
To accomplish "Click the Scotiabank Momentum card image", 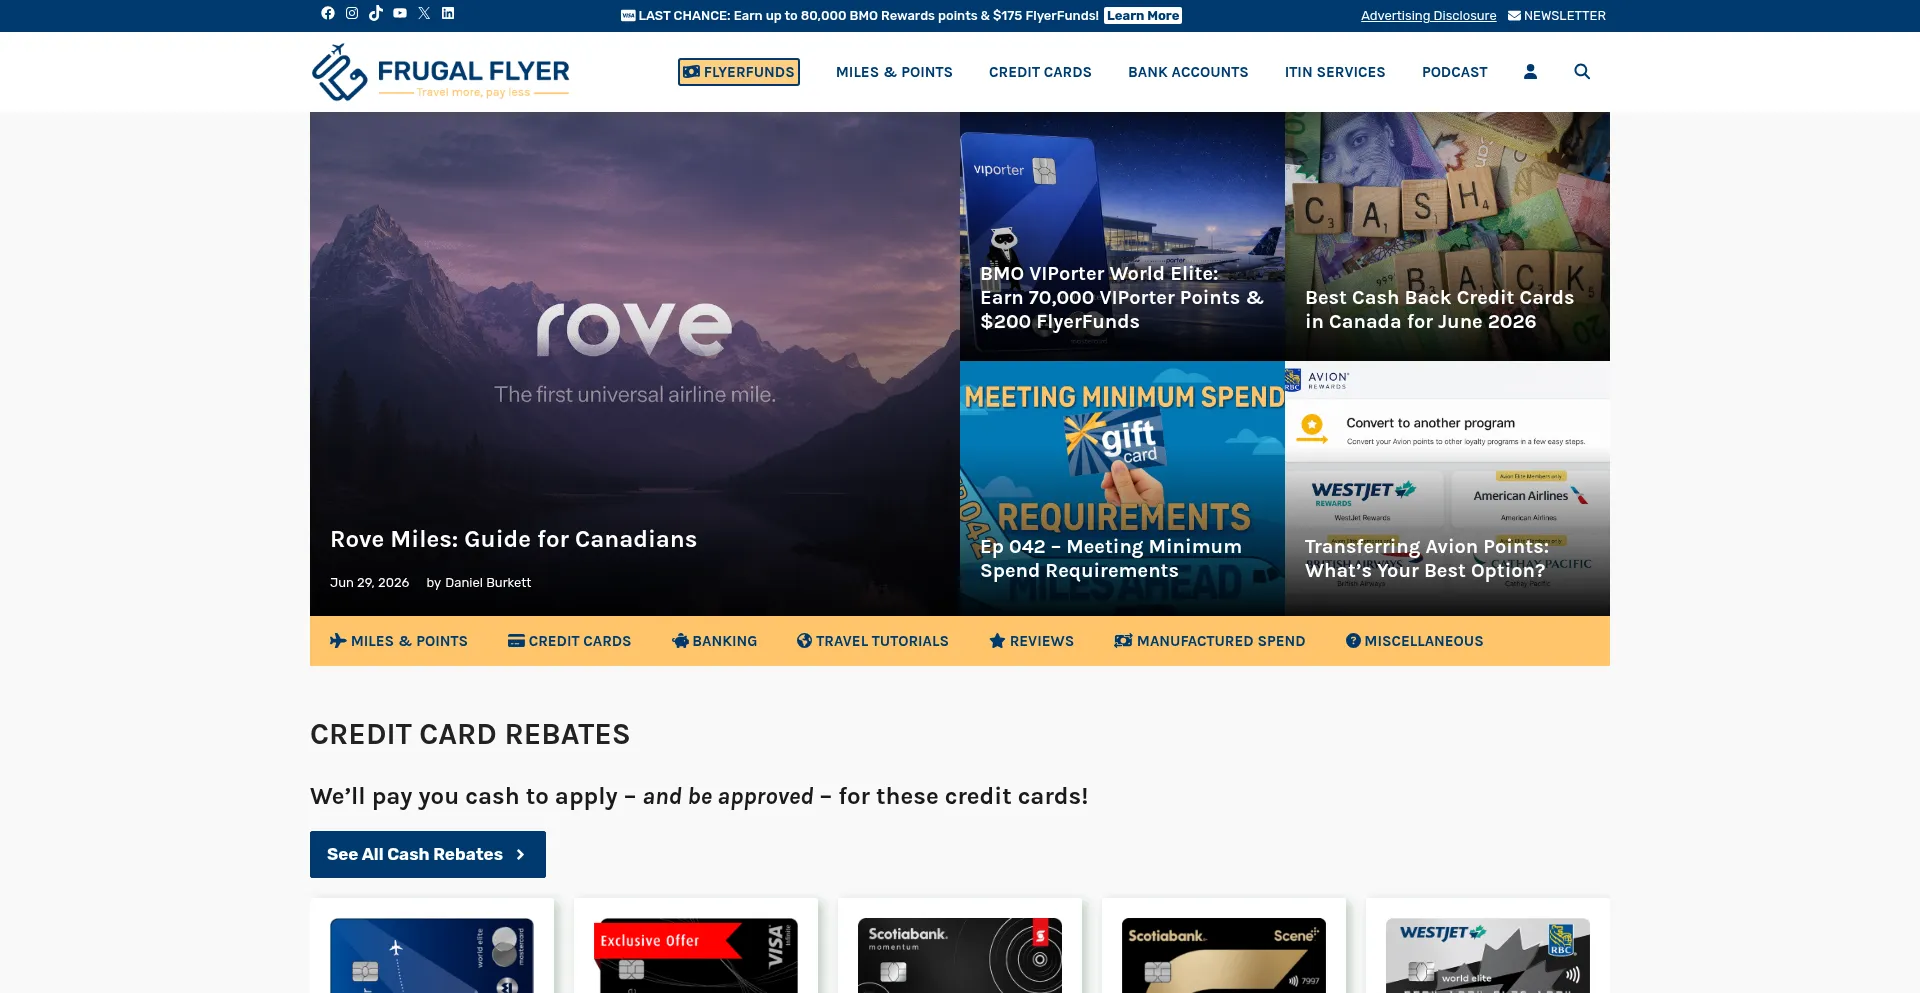I will [x=960, y=956].
